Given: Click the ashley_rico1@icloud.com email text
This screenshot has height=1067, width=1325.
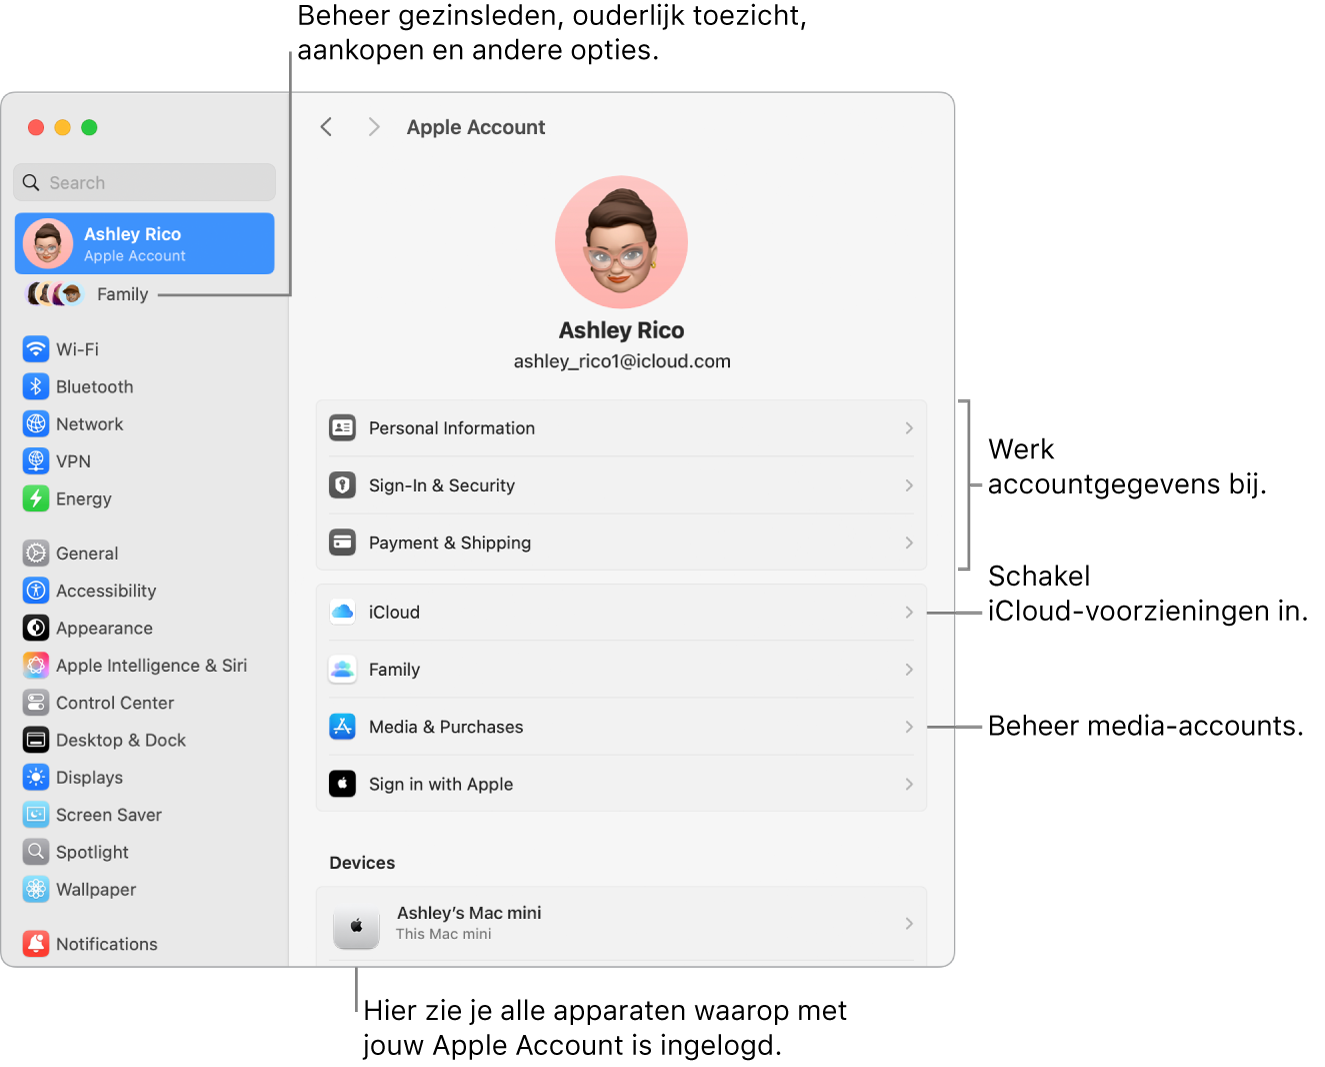Looking at the screenshot, I should point(622,361).
